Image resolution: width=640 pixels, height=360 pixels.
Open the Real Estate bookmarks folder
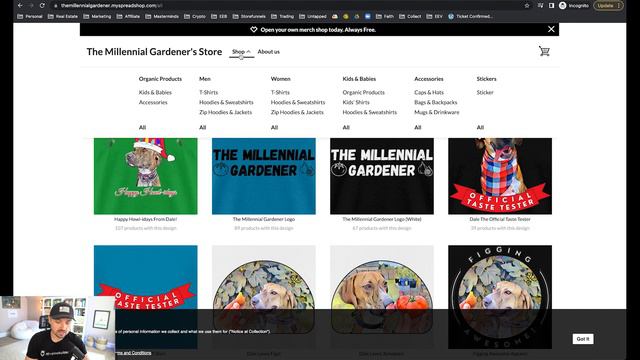[62, 16]
